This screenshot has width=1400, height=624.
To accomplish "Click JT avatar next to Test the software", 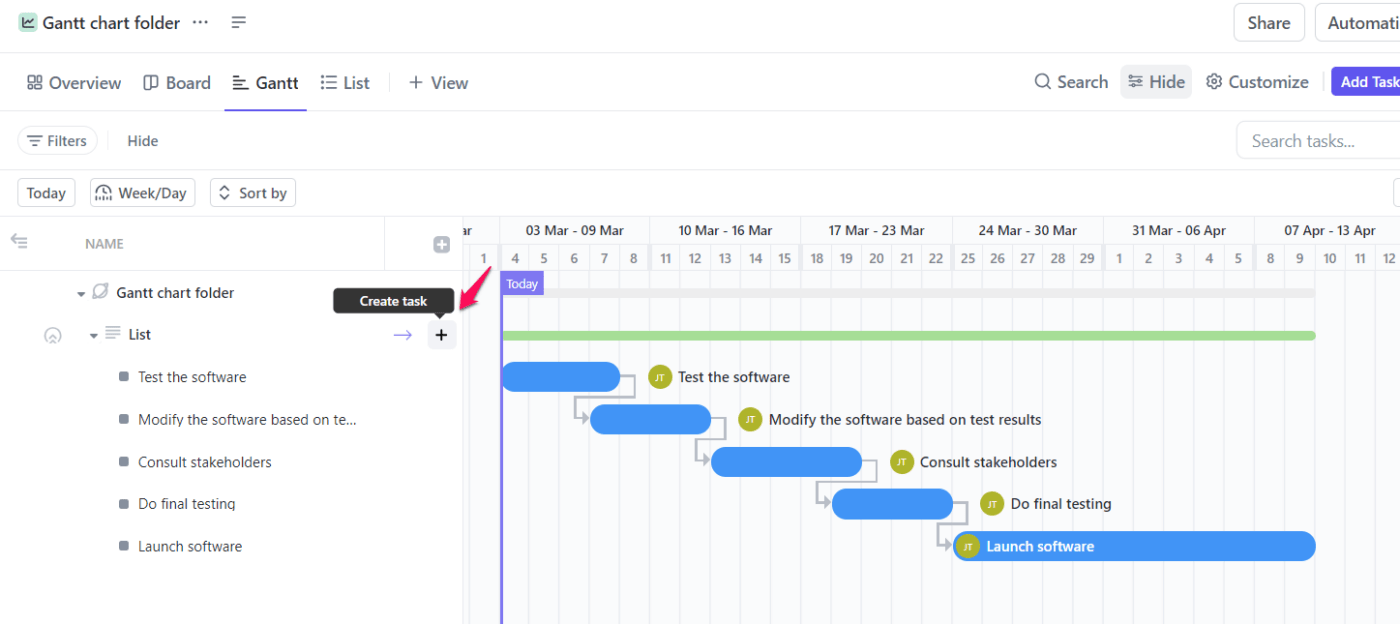I will point(659,377).
